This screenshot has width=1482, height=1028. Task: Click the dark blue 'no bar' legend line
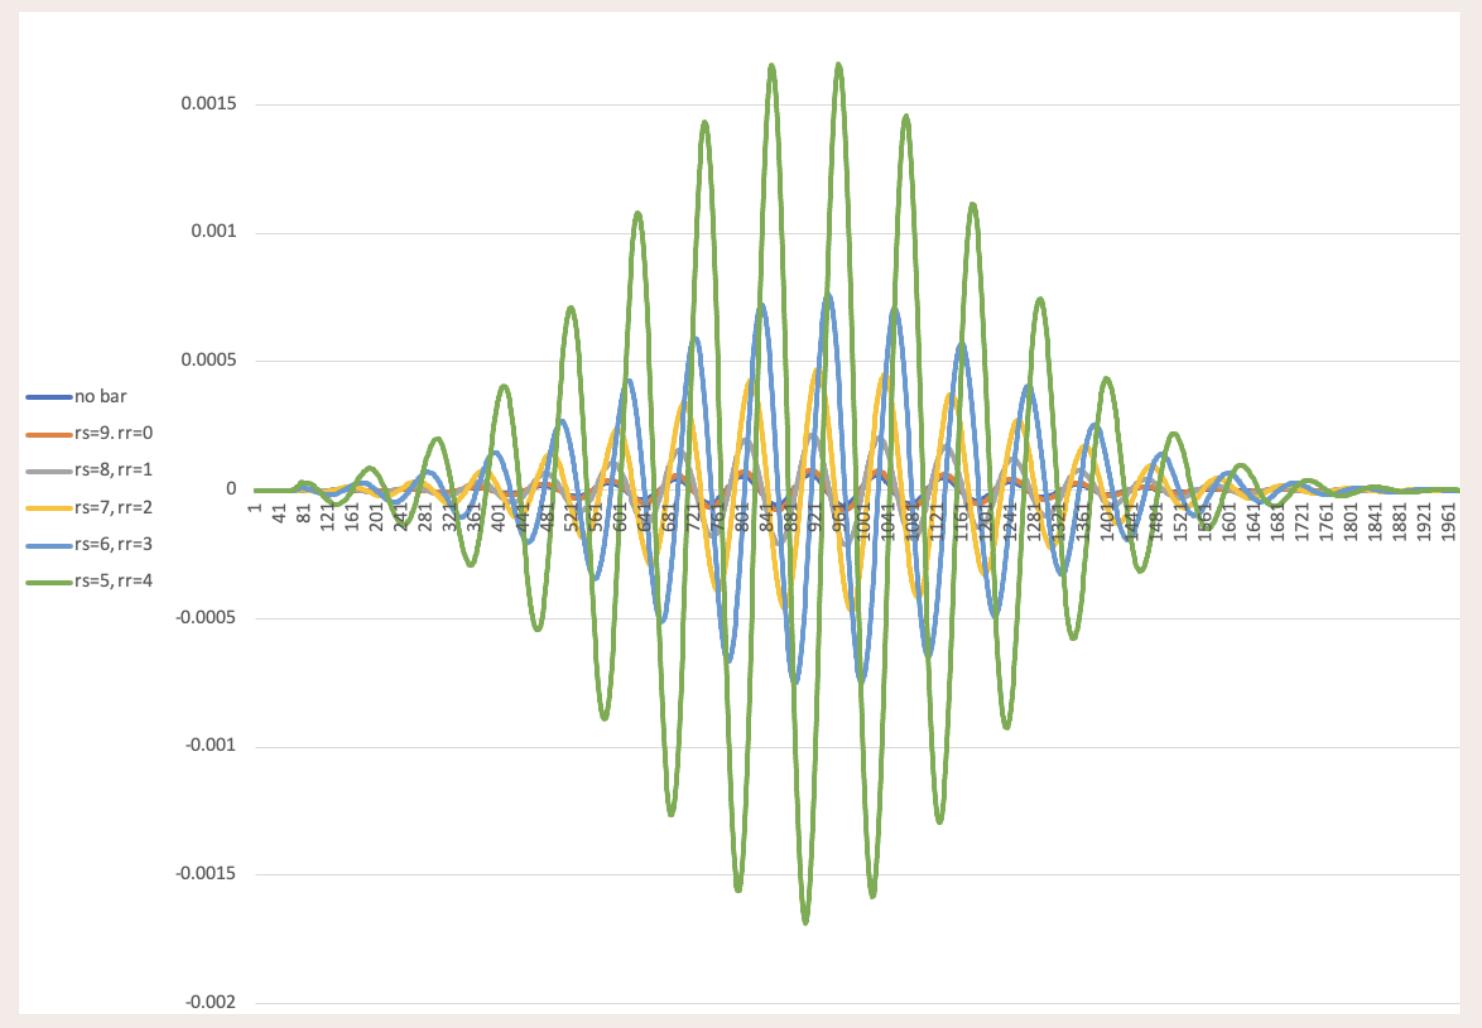[49, 397]
